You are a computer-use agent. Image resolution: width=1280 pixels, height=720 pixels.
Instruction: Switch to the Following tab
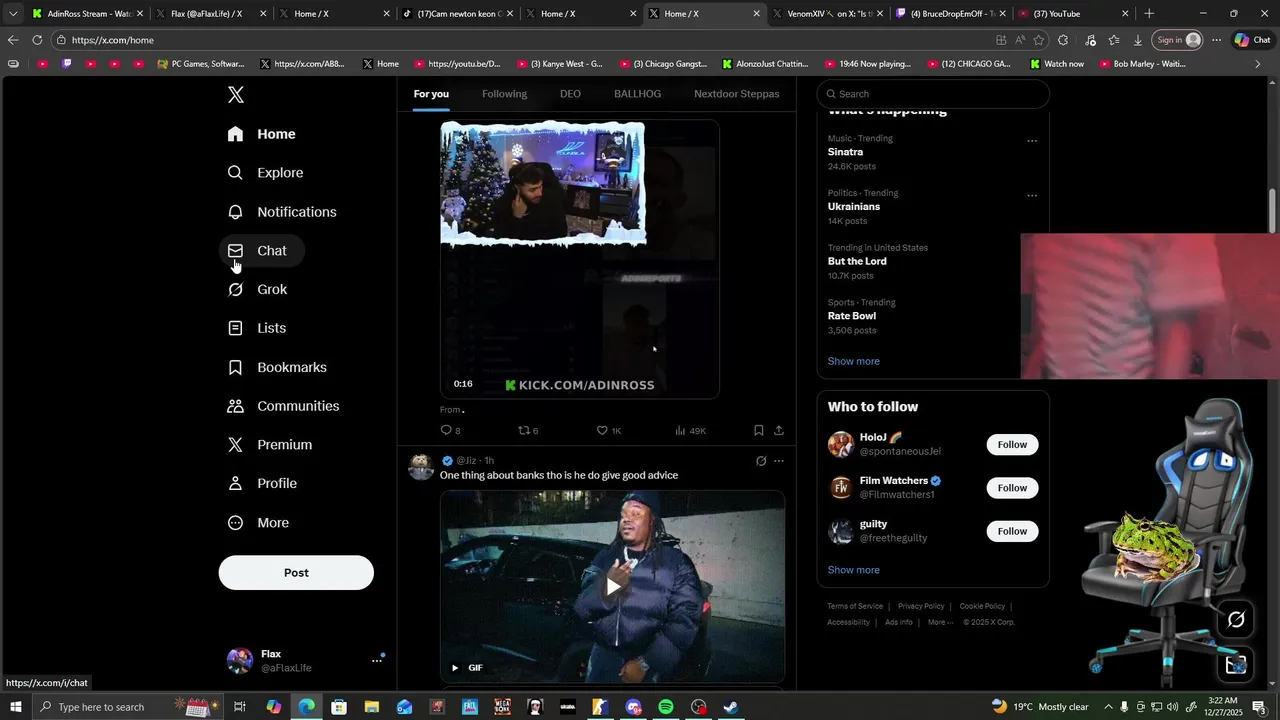(x=504, y=94)
